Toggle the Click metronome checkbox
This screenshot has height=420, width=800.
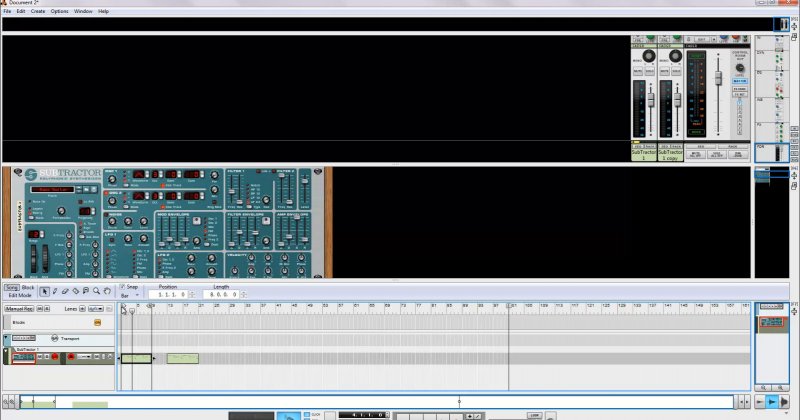tap(307, 412)
